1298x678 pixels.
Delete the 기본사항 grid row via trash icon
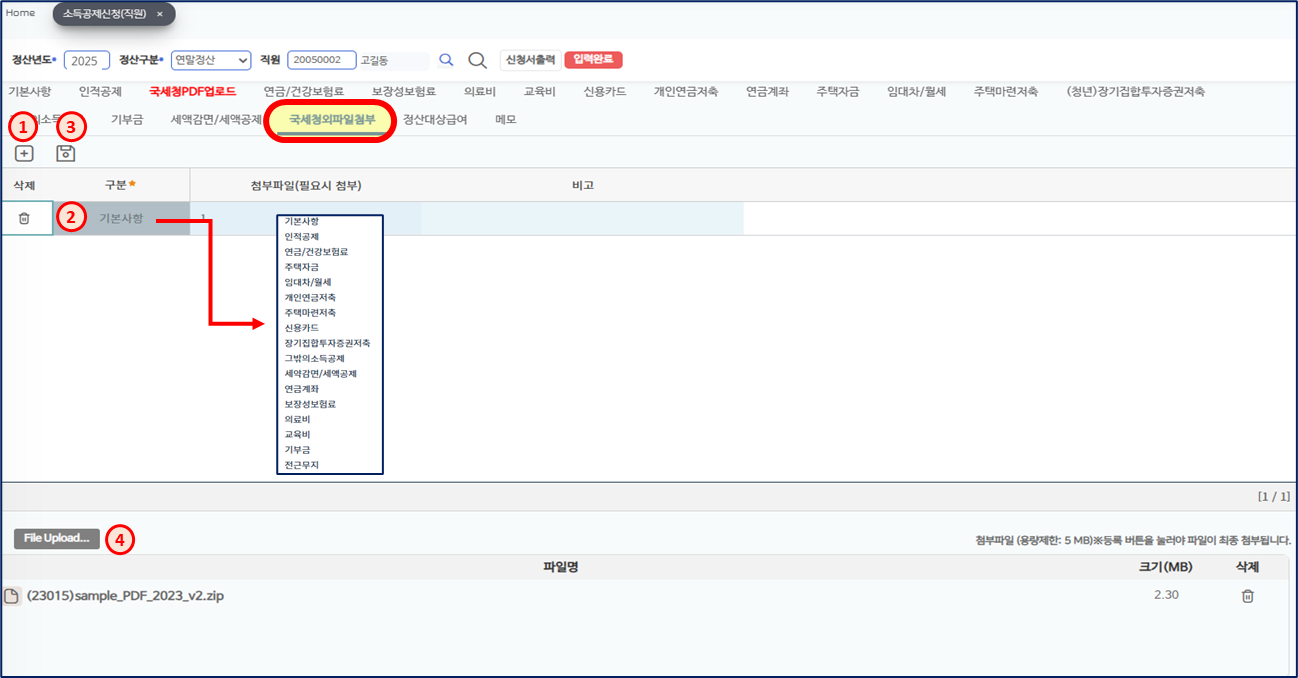tap(24, 218)
